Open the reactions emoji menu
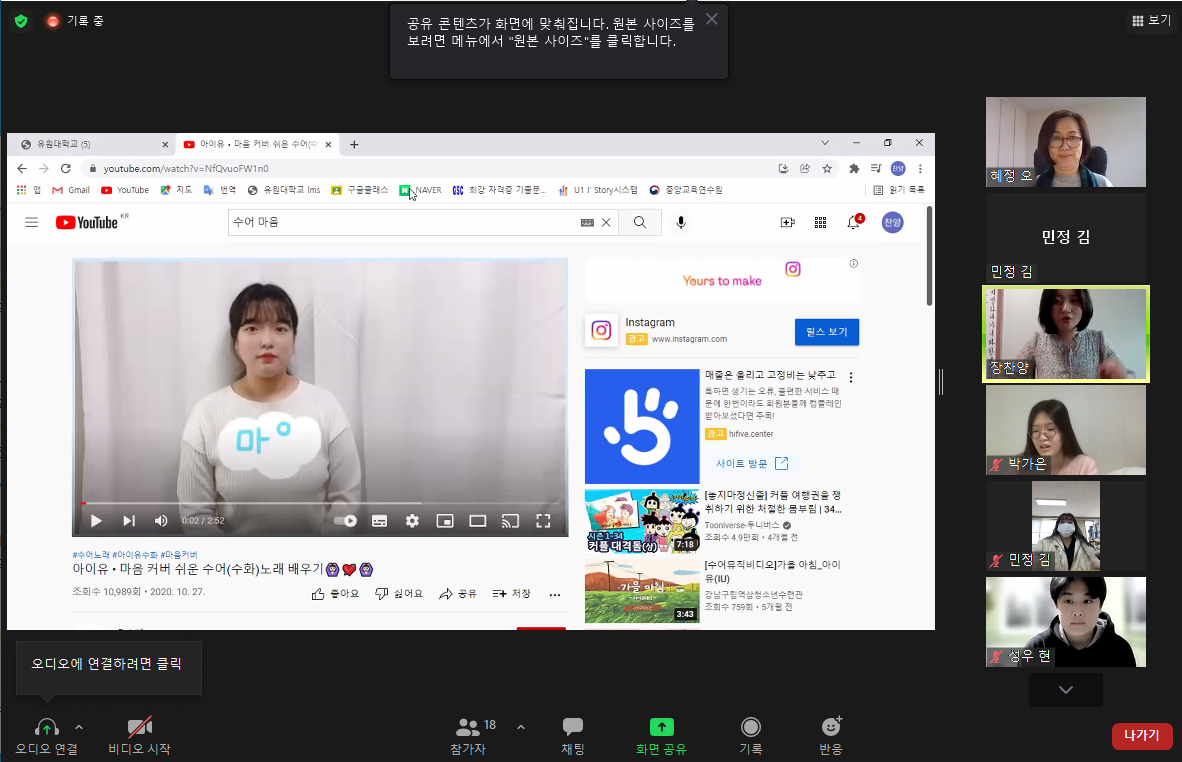 point(830,728)
